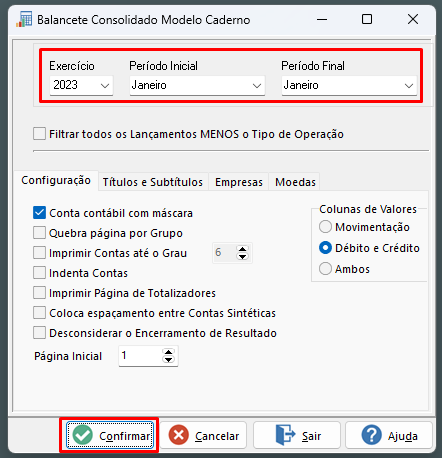
Task: Click the green checkmark Confirmar icon
Action: click(82, 435)
